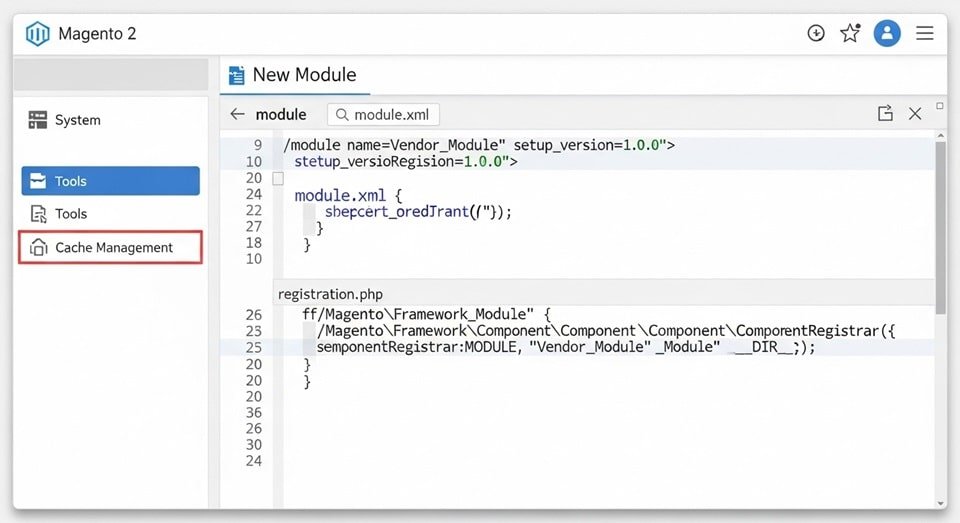Click the magnifier icon in search box
This screenshot has height=523, width=960.
(342, 115)
